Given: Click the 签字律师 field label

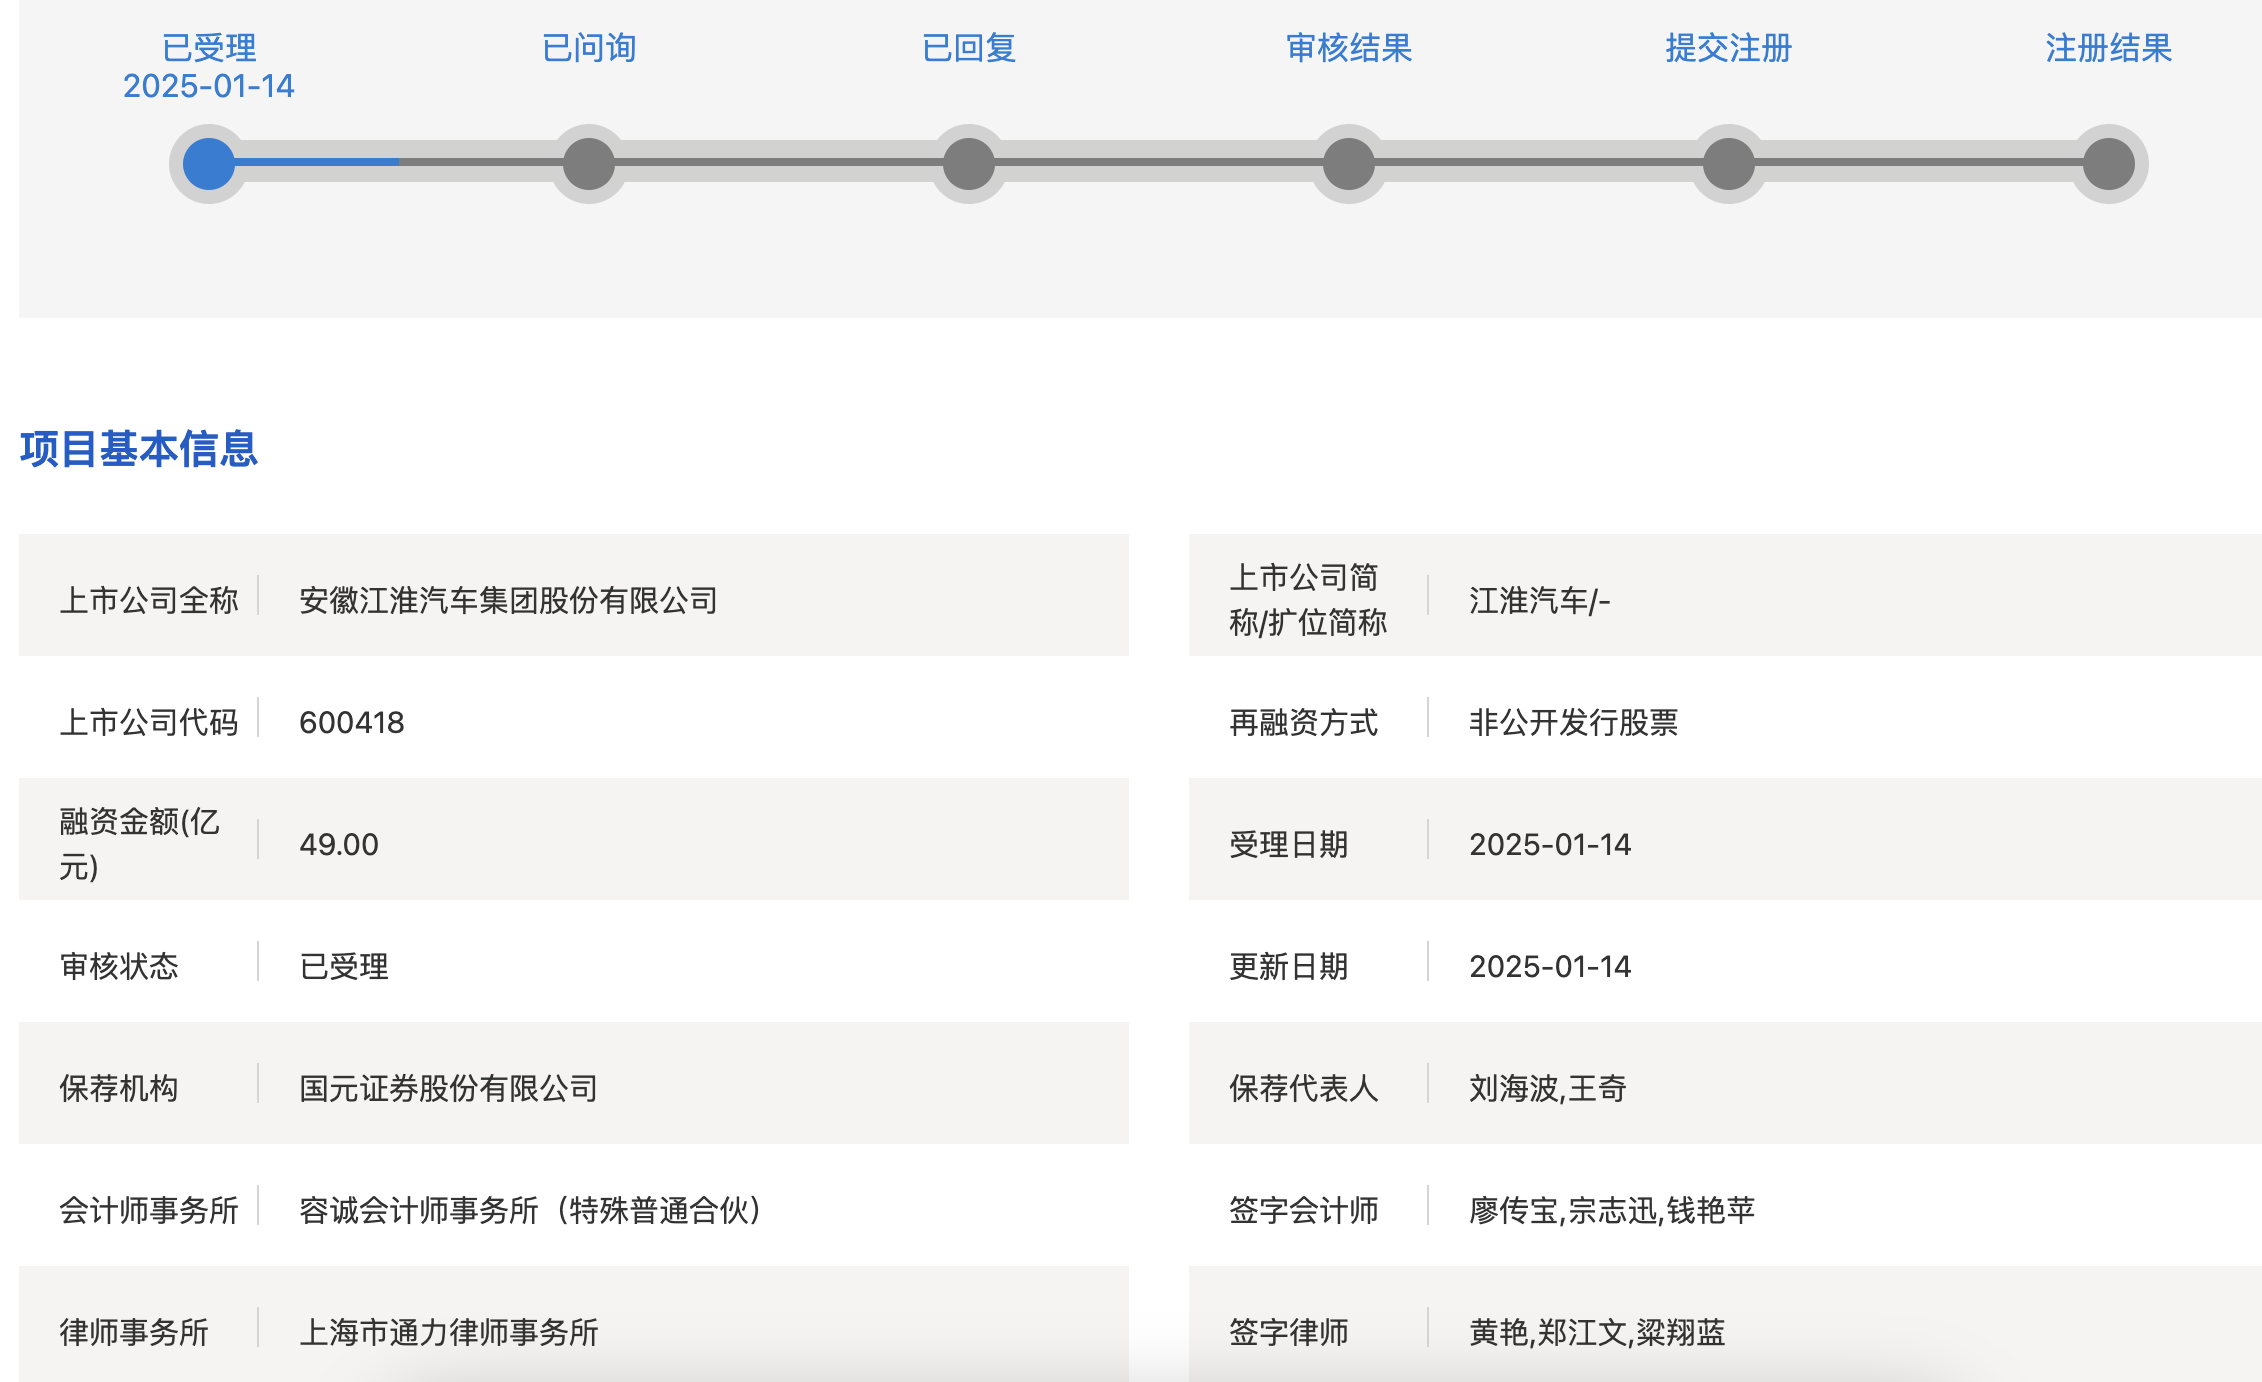Looking at the screenshot, I should 1288,1332.
